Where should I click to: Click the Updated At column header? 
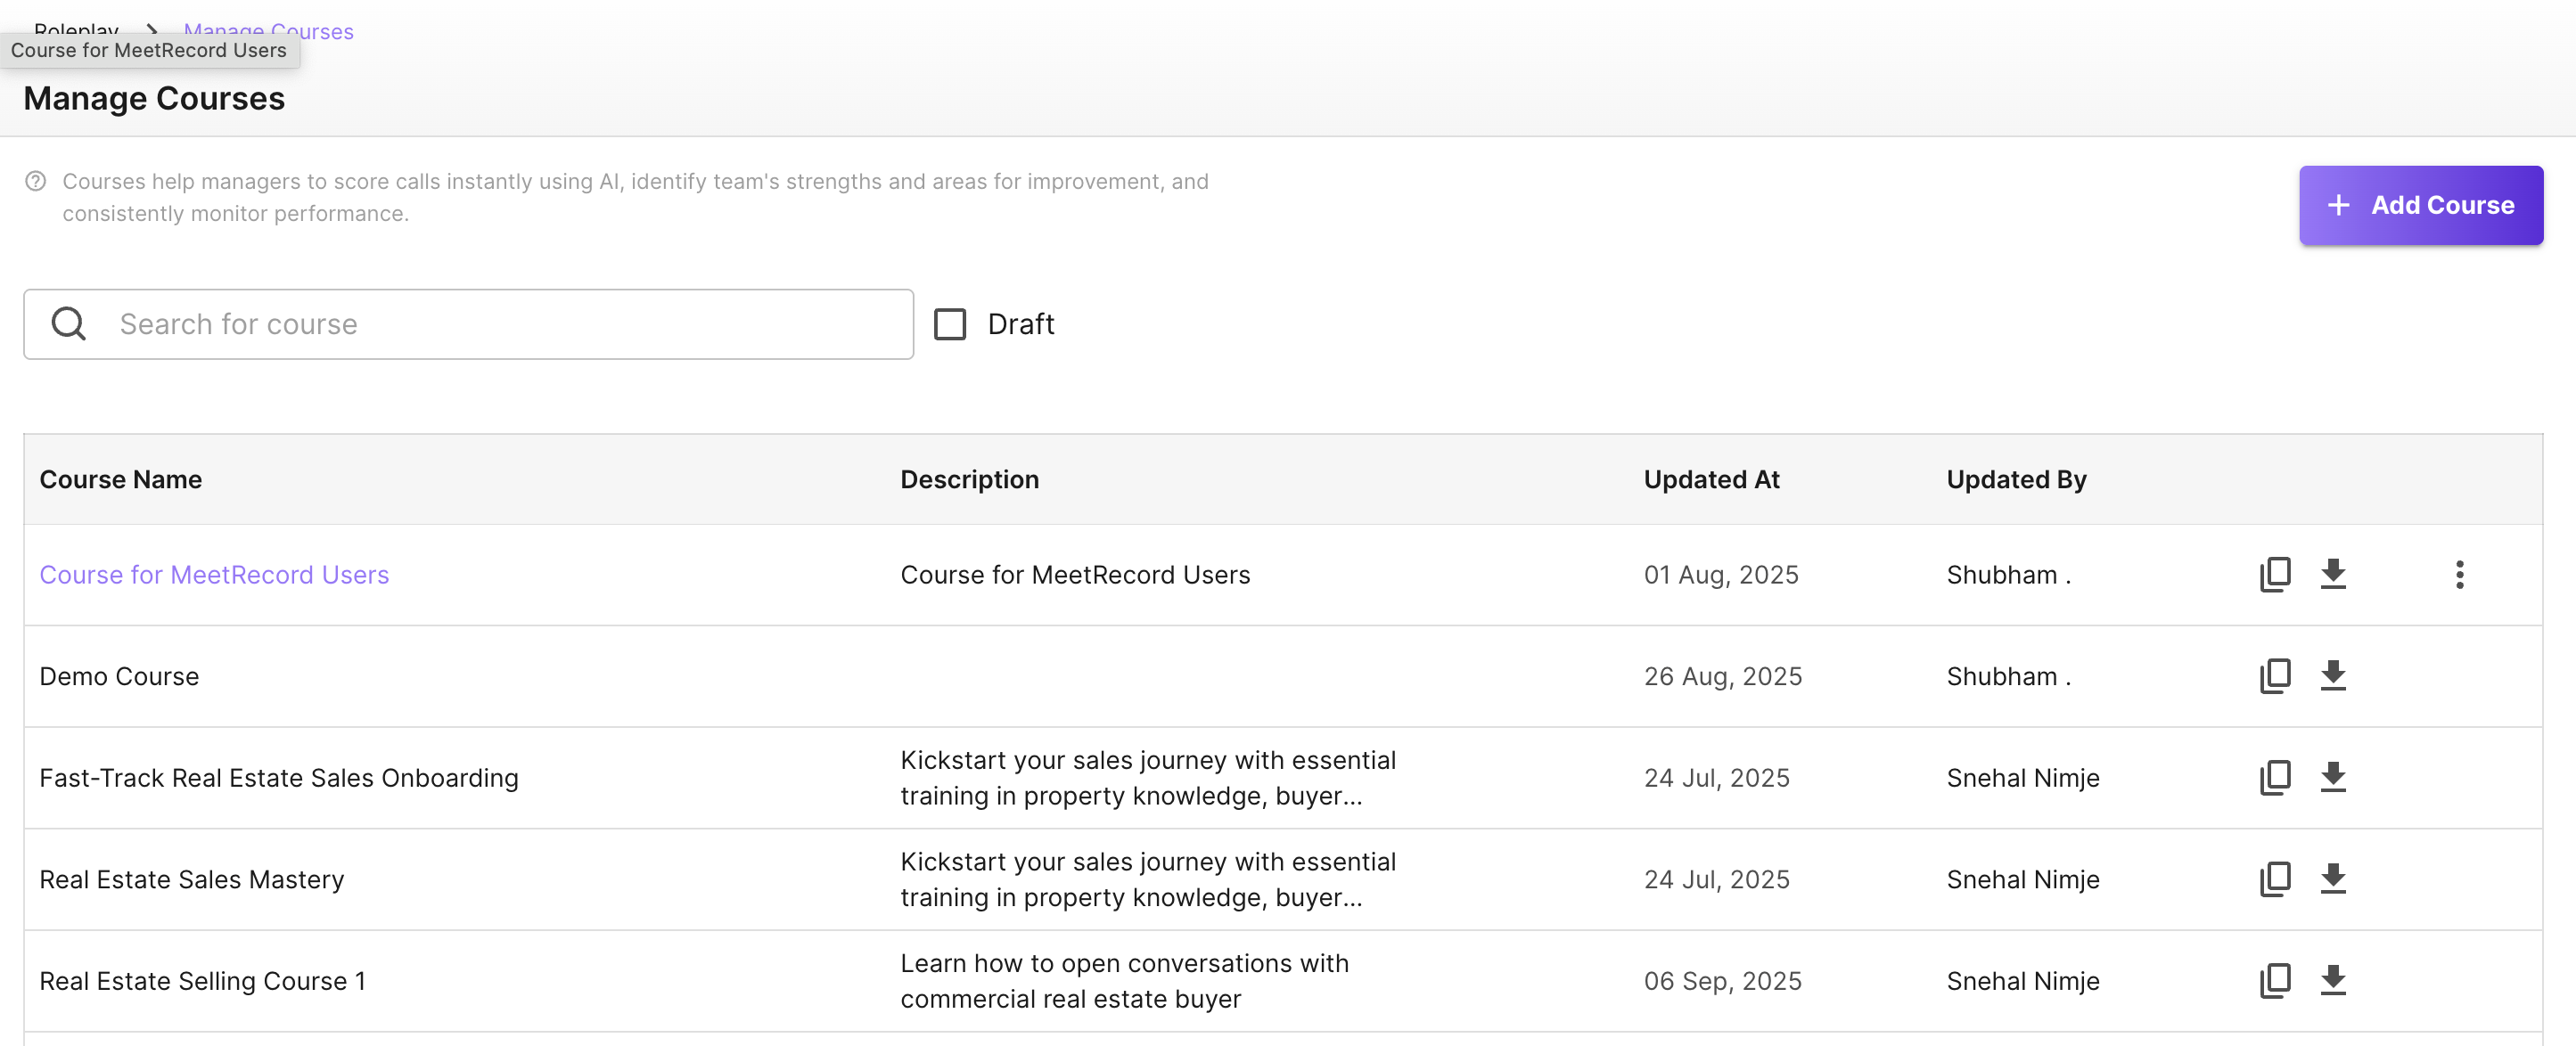1711,479
